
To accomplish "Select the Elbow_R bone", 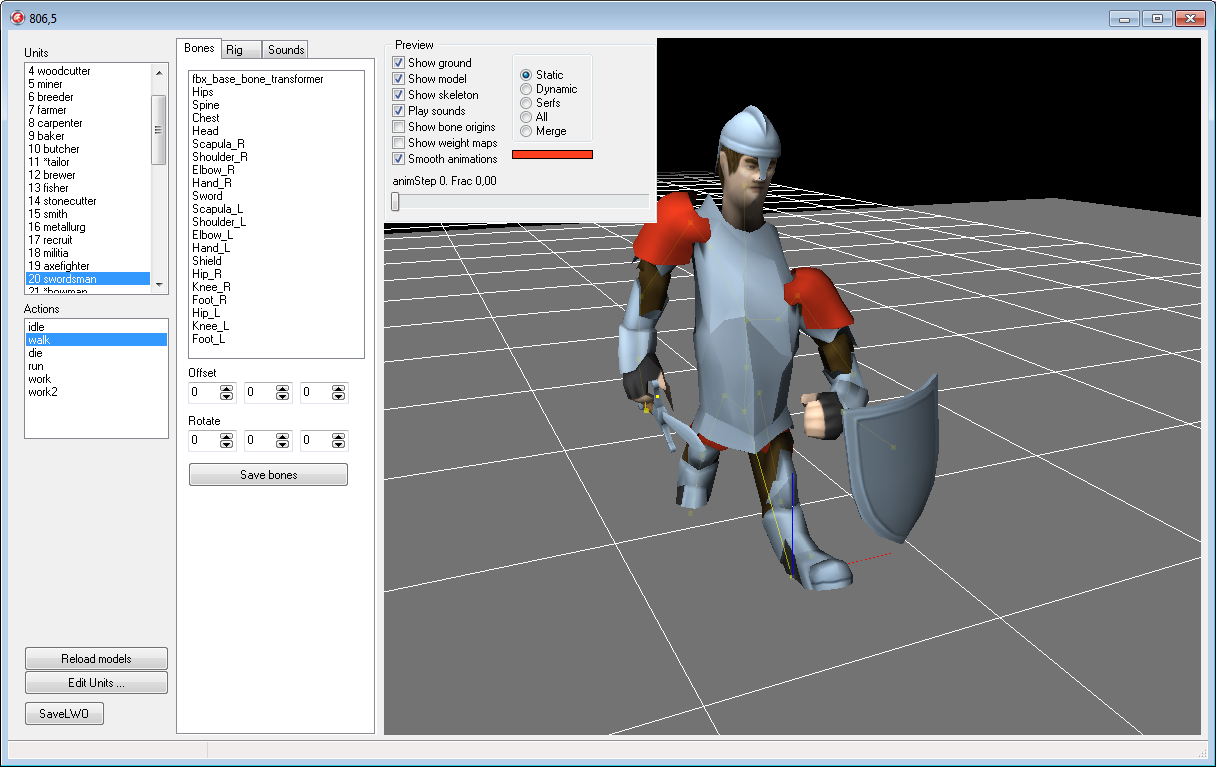I will coord(276,170).
